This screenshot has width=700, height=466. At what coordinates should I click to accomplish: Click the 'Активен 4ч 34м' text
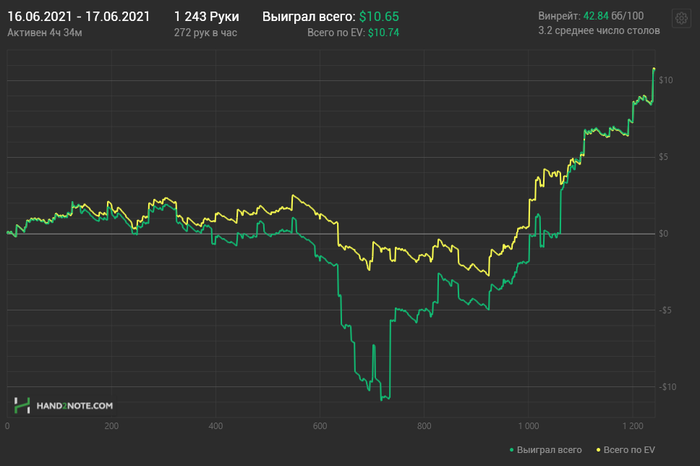45,33
